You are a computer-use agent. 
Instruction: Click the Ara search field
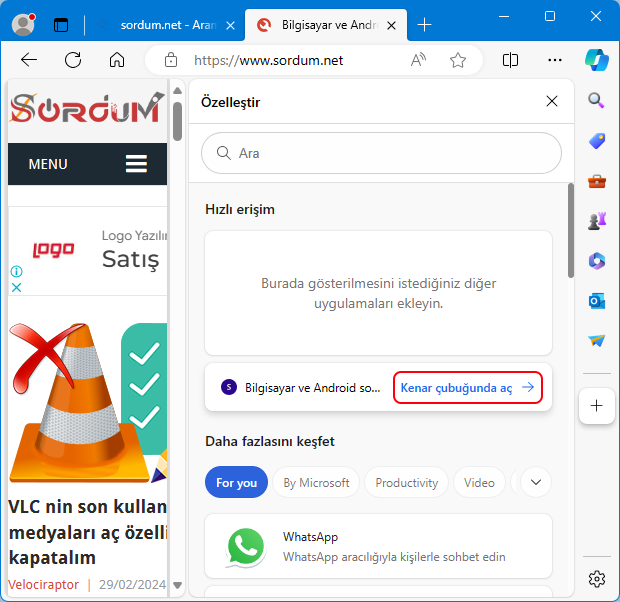click(x=381, y=153)
